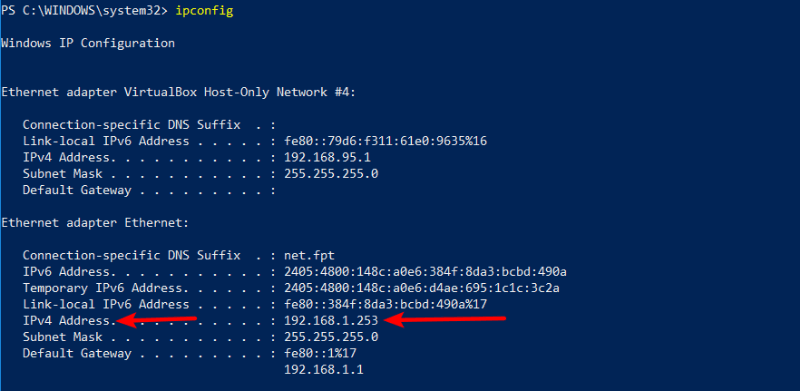
Task: Click the Temporary IPv6 Address label
Action: click(103, 288)
